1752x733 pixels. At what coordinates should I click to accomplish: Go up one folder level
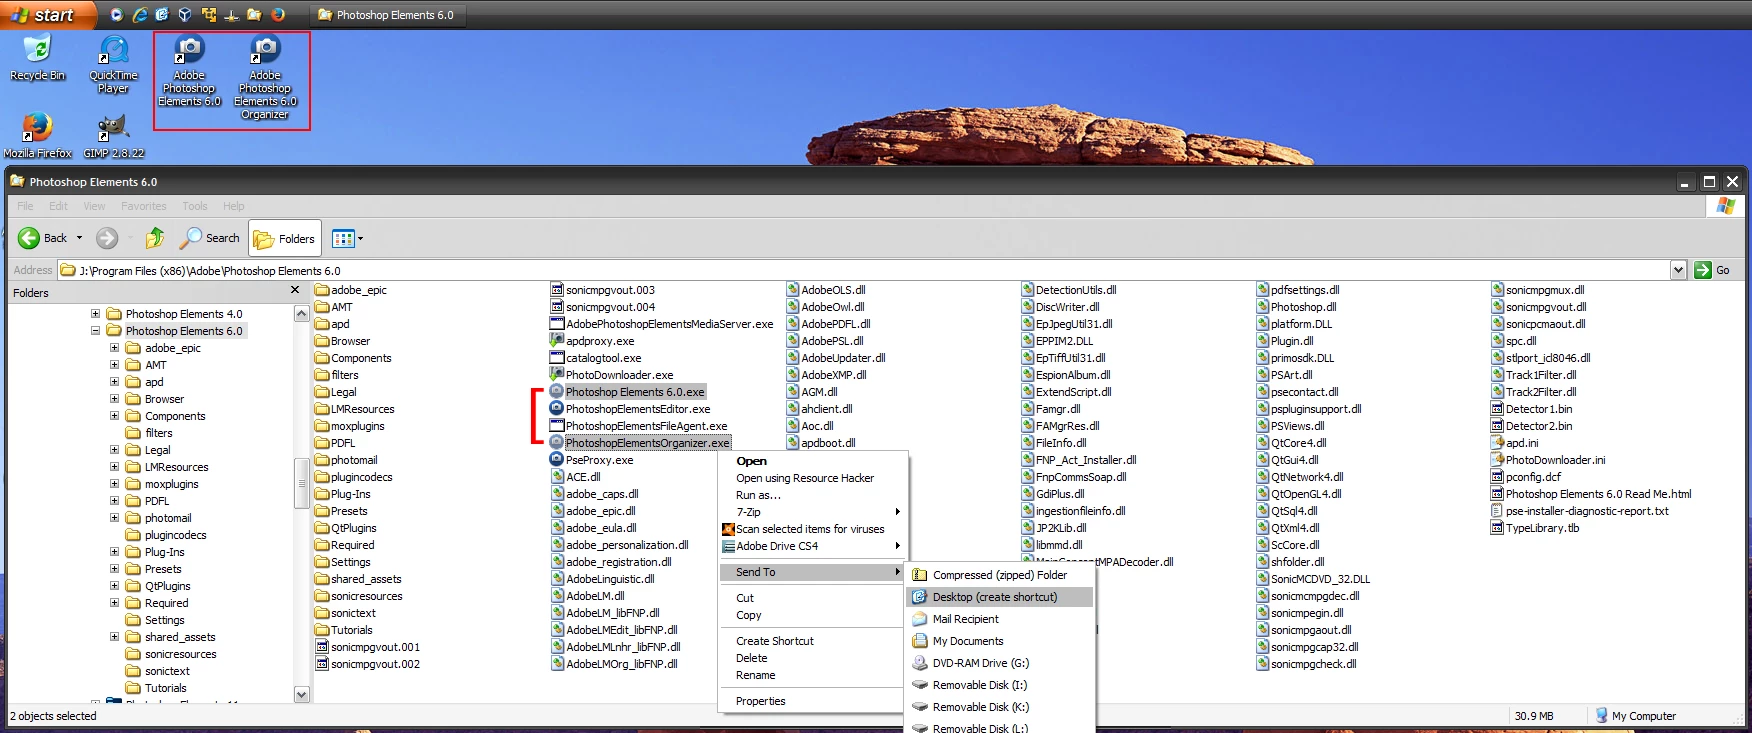pyautogui.click(x=154, y=238)
